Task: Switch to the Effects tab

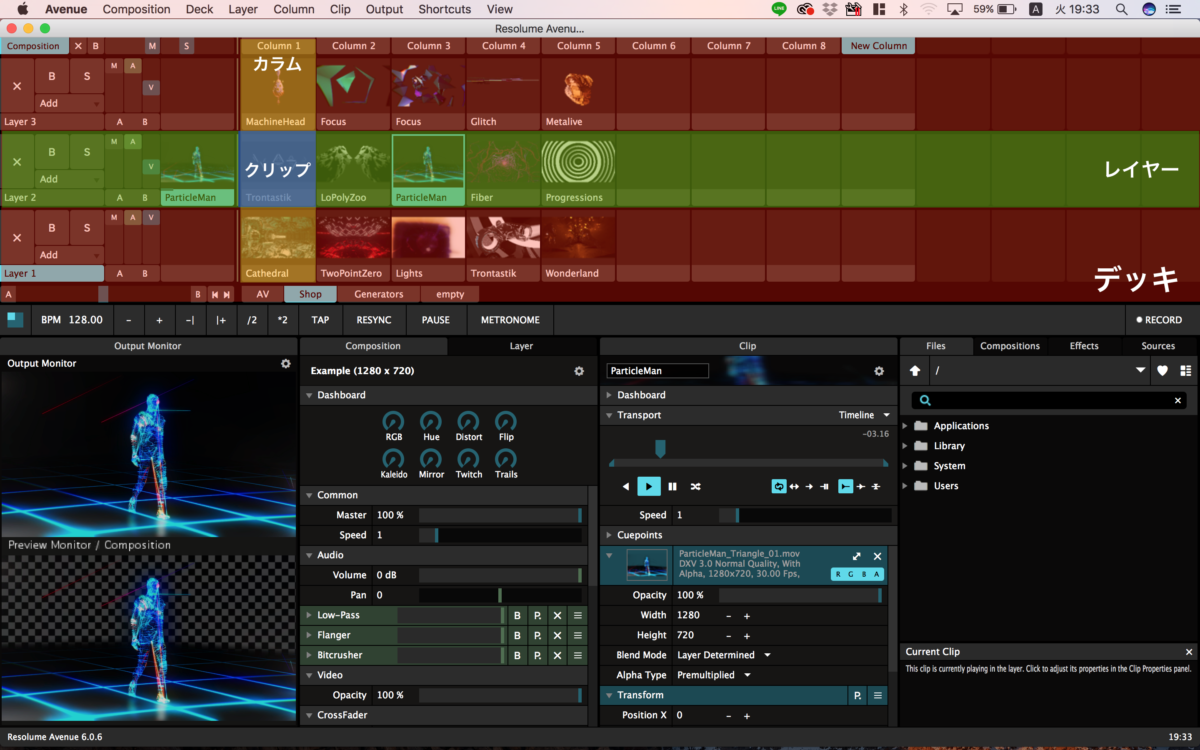Action: point(1084,346)
